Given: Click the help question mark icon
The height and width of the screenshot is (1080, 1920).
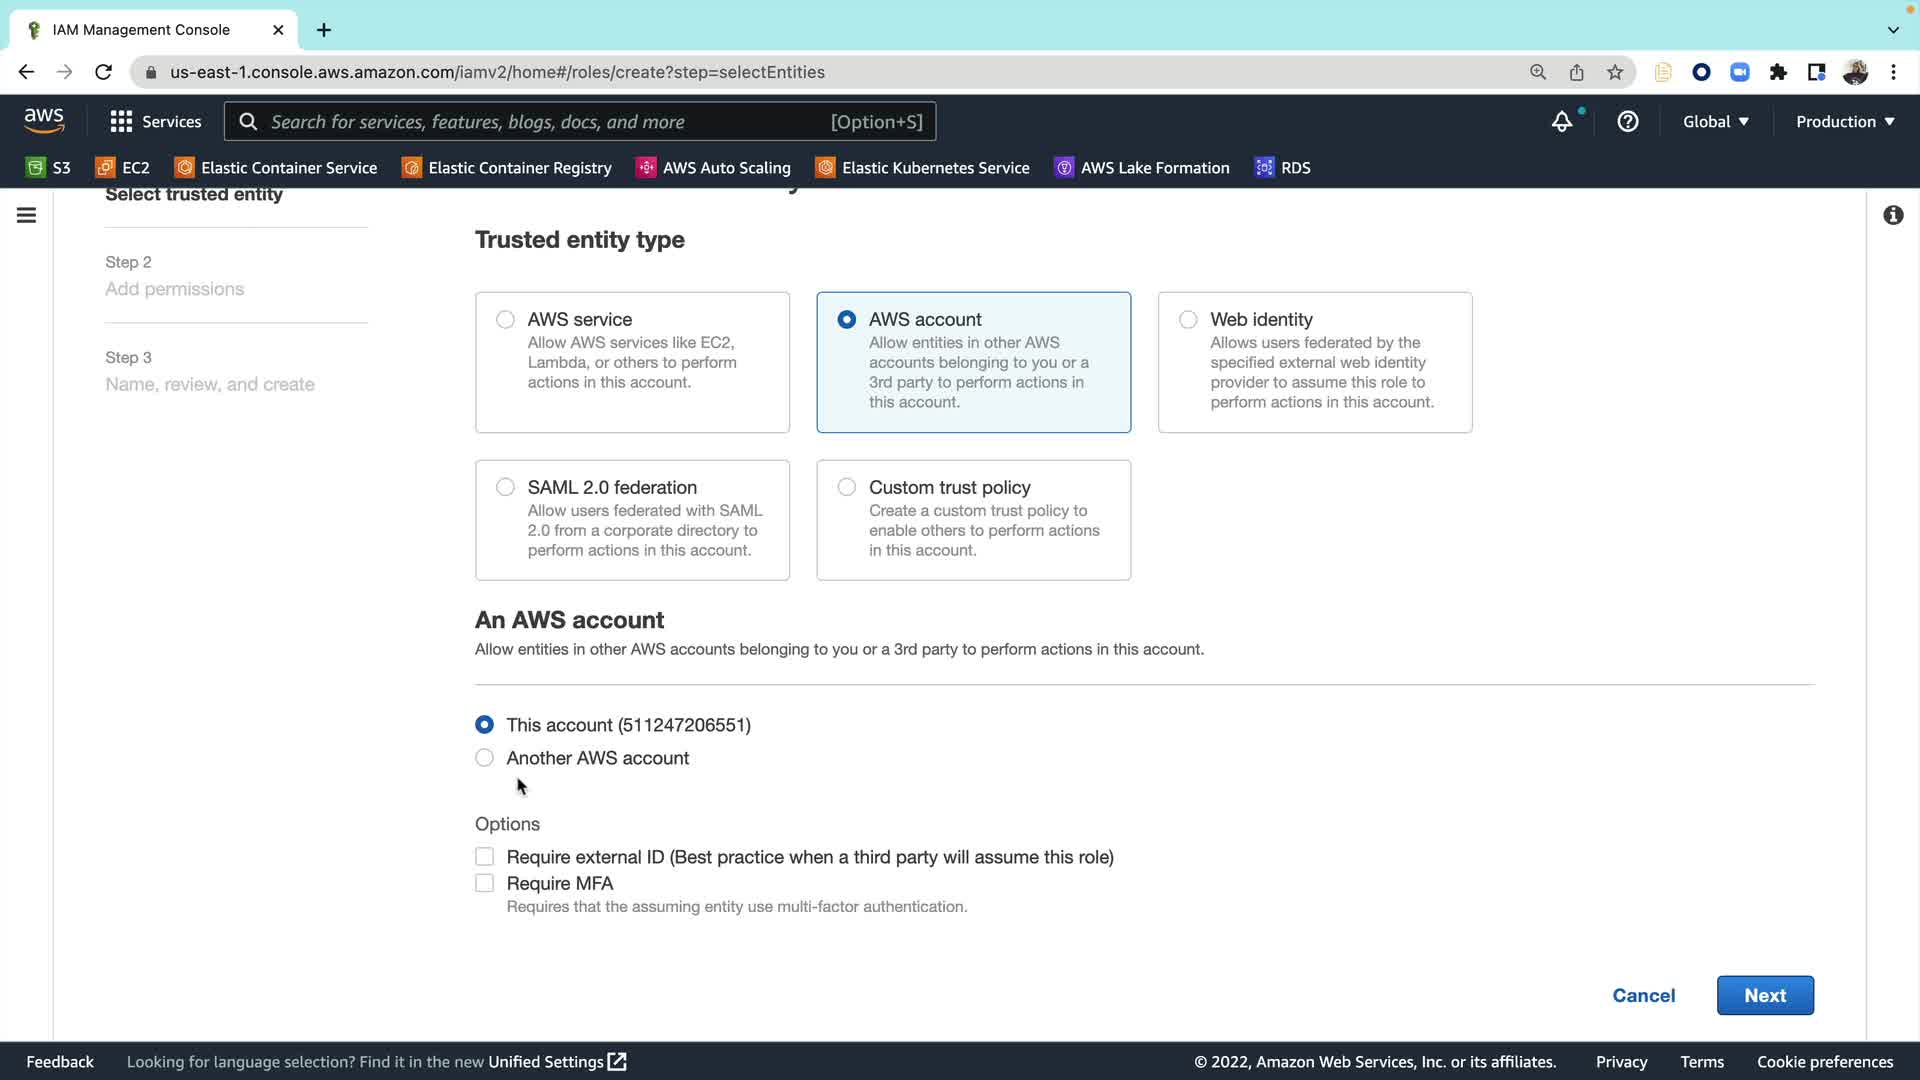Looking at the screenshot, I should tap(1628, 122).
